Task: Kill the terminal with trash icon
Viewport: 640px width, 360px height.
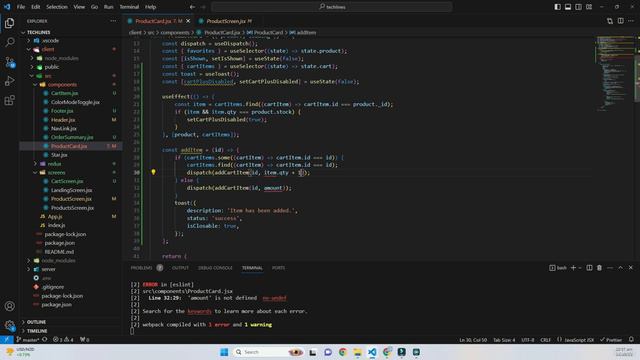Action: (x=599, y=268)
